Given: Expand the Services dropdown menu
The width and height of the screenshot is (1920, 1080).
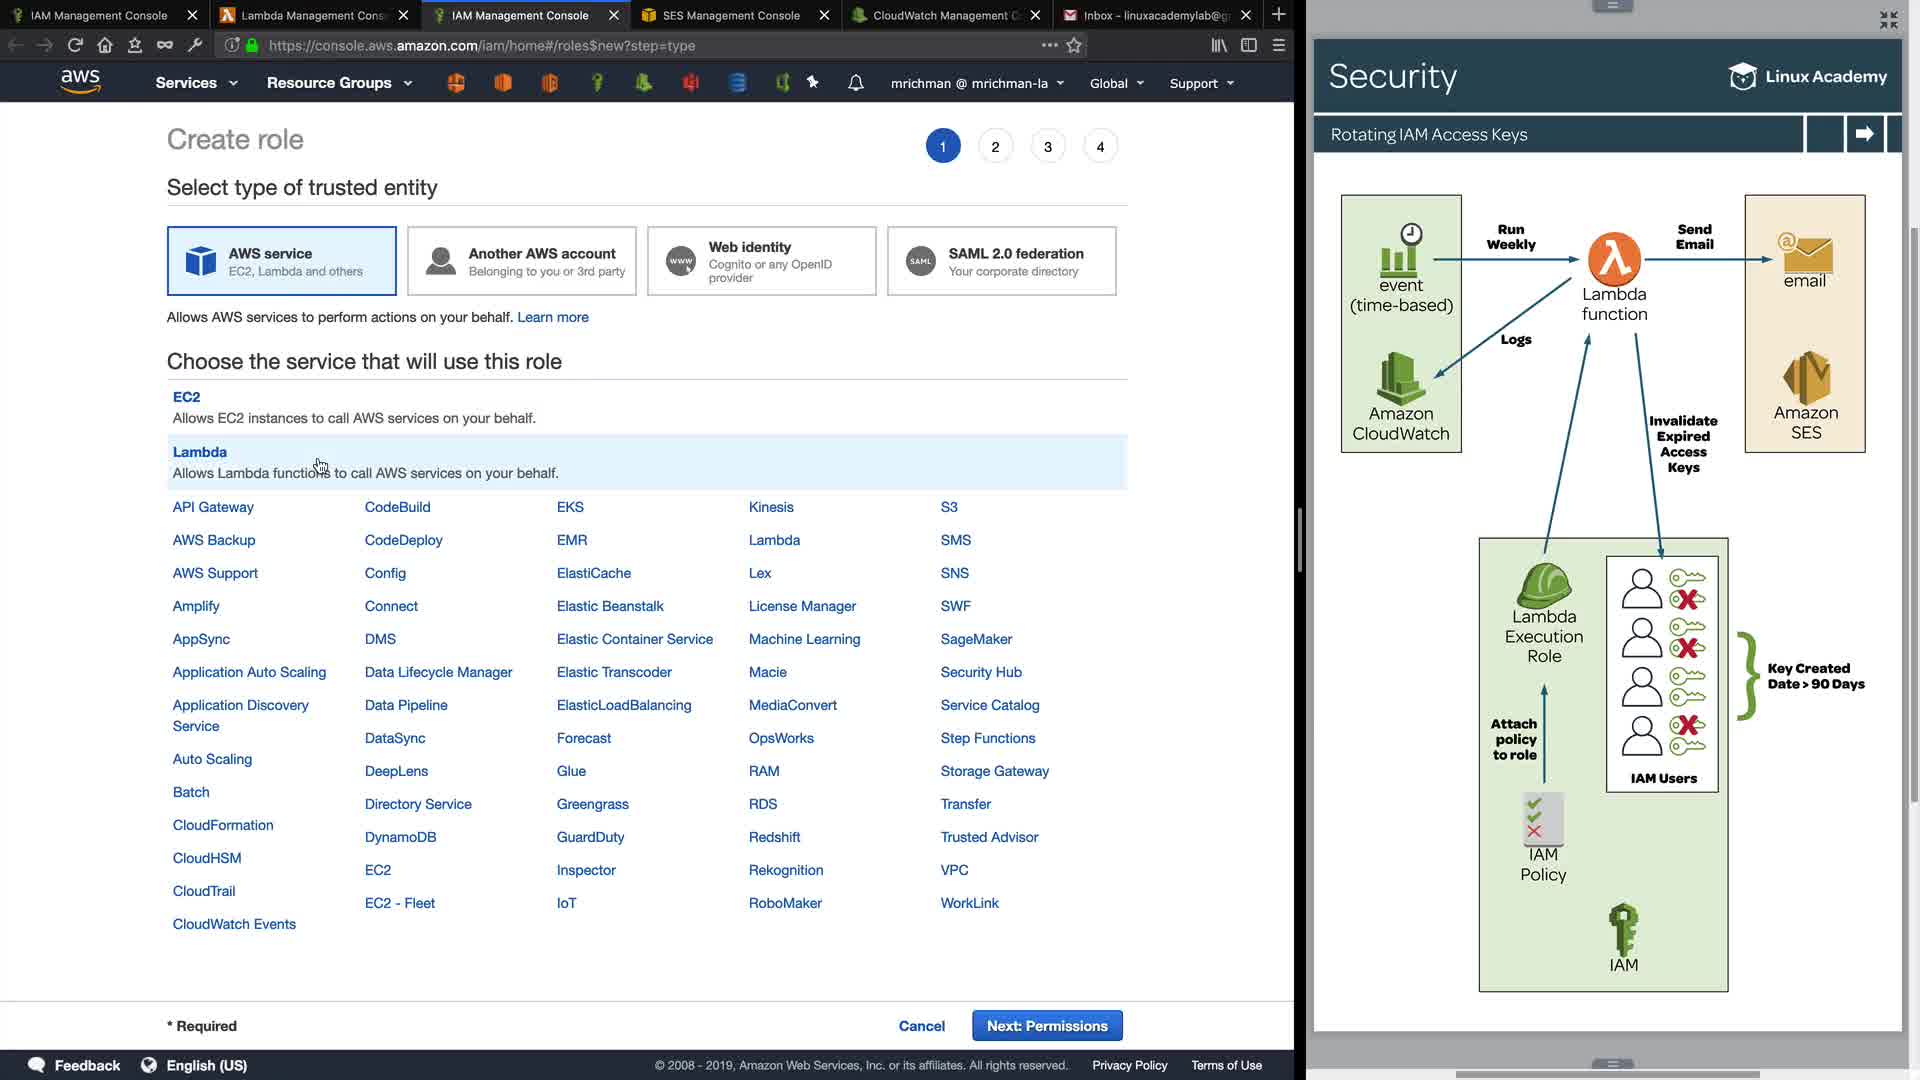Looking at the screenshot, I should point(196,83).
